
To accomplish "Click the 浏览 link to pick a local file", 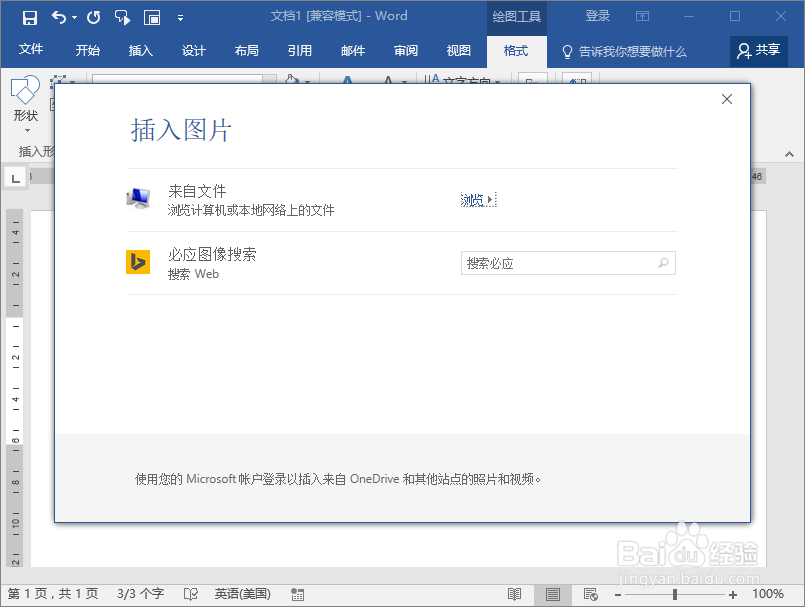I will 472,199.
